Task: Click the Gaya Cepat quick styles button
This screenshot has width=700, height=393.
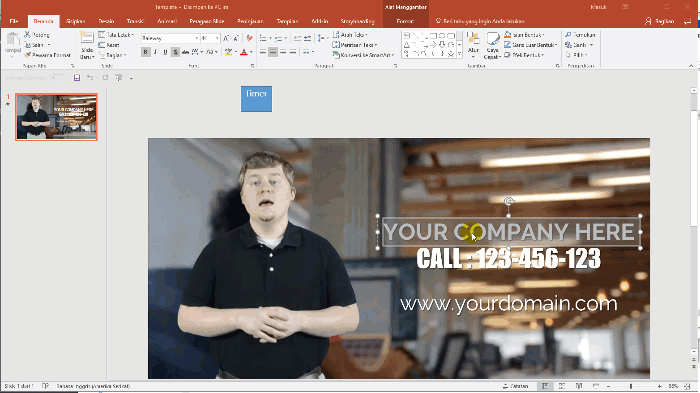Action: [x=492, y=46]
